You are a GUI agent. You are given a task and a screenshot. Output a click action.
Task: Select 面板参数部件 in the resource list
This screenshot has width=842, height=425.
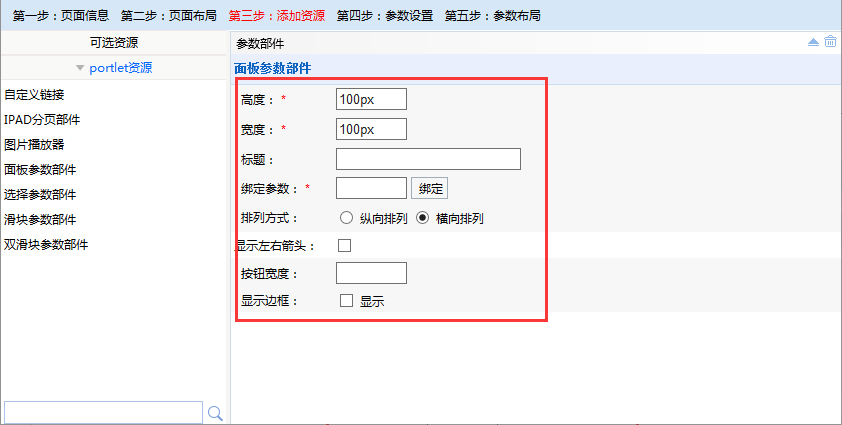40,170
